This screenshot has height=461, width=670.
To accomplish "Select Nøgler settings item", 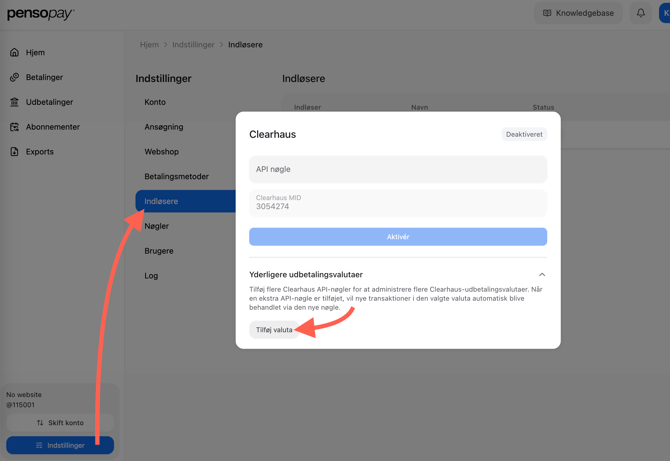I will click(156, 226).
